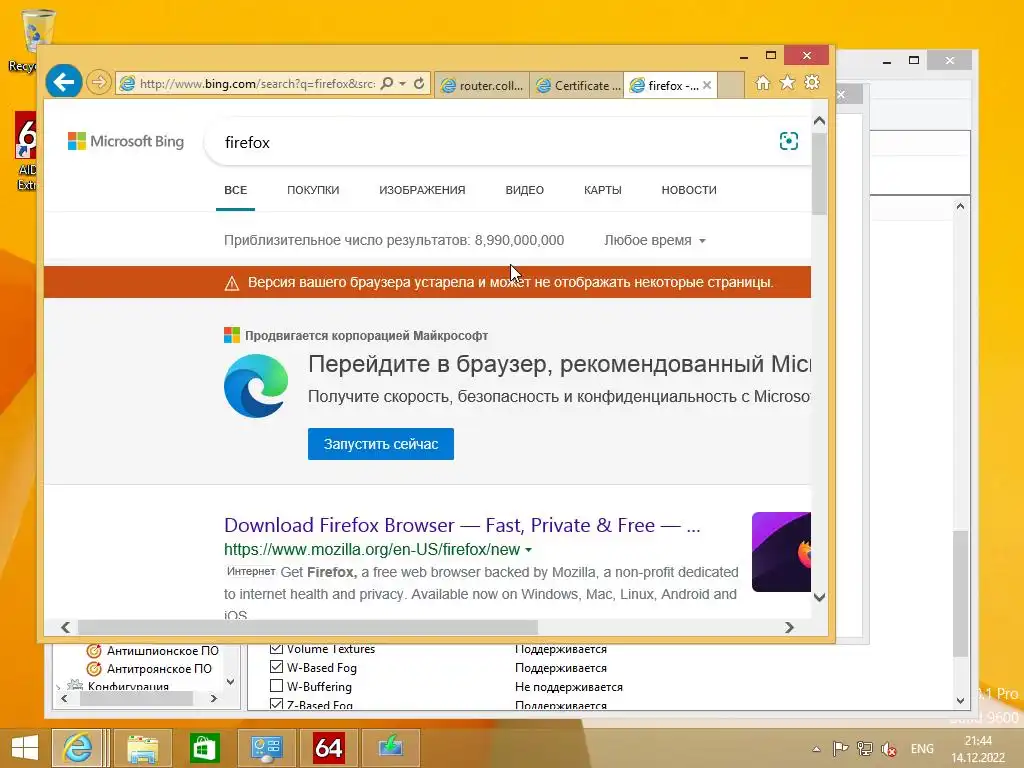
Task: Click the Bing visual search camera icon
Action: pyautogui.click(x=789, y=141)
